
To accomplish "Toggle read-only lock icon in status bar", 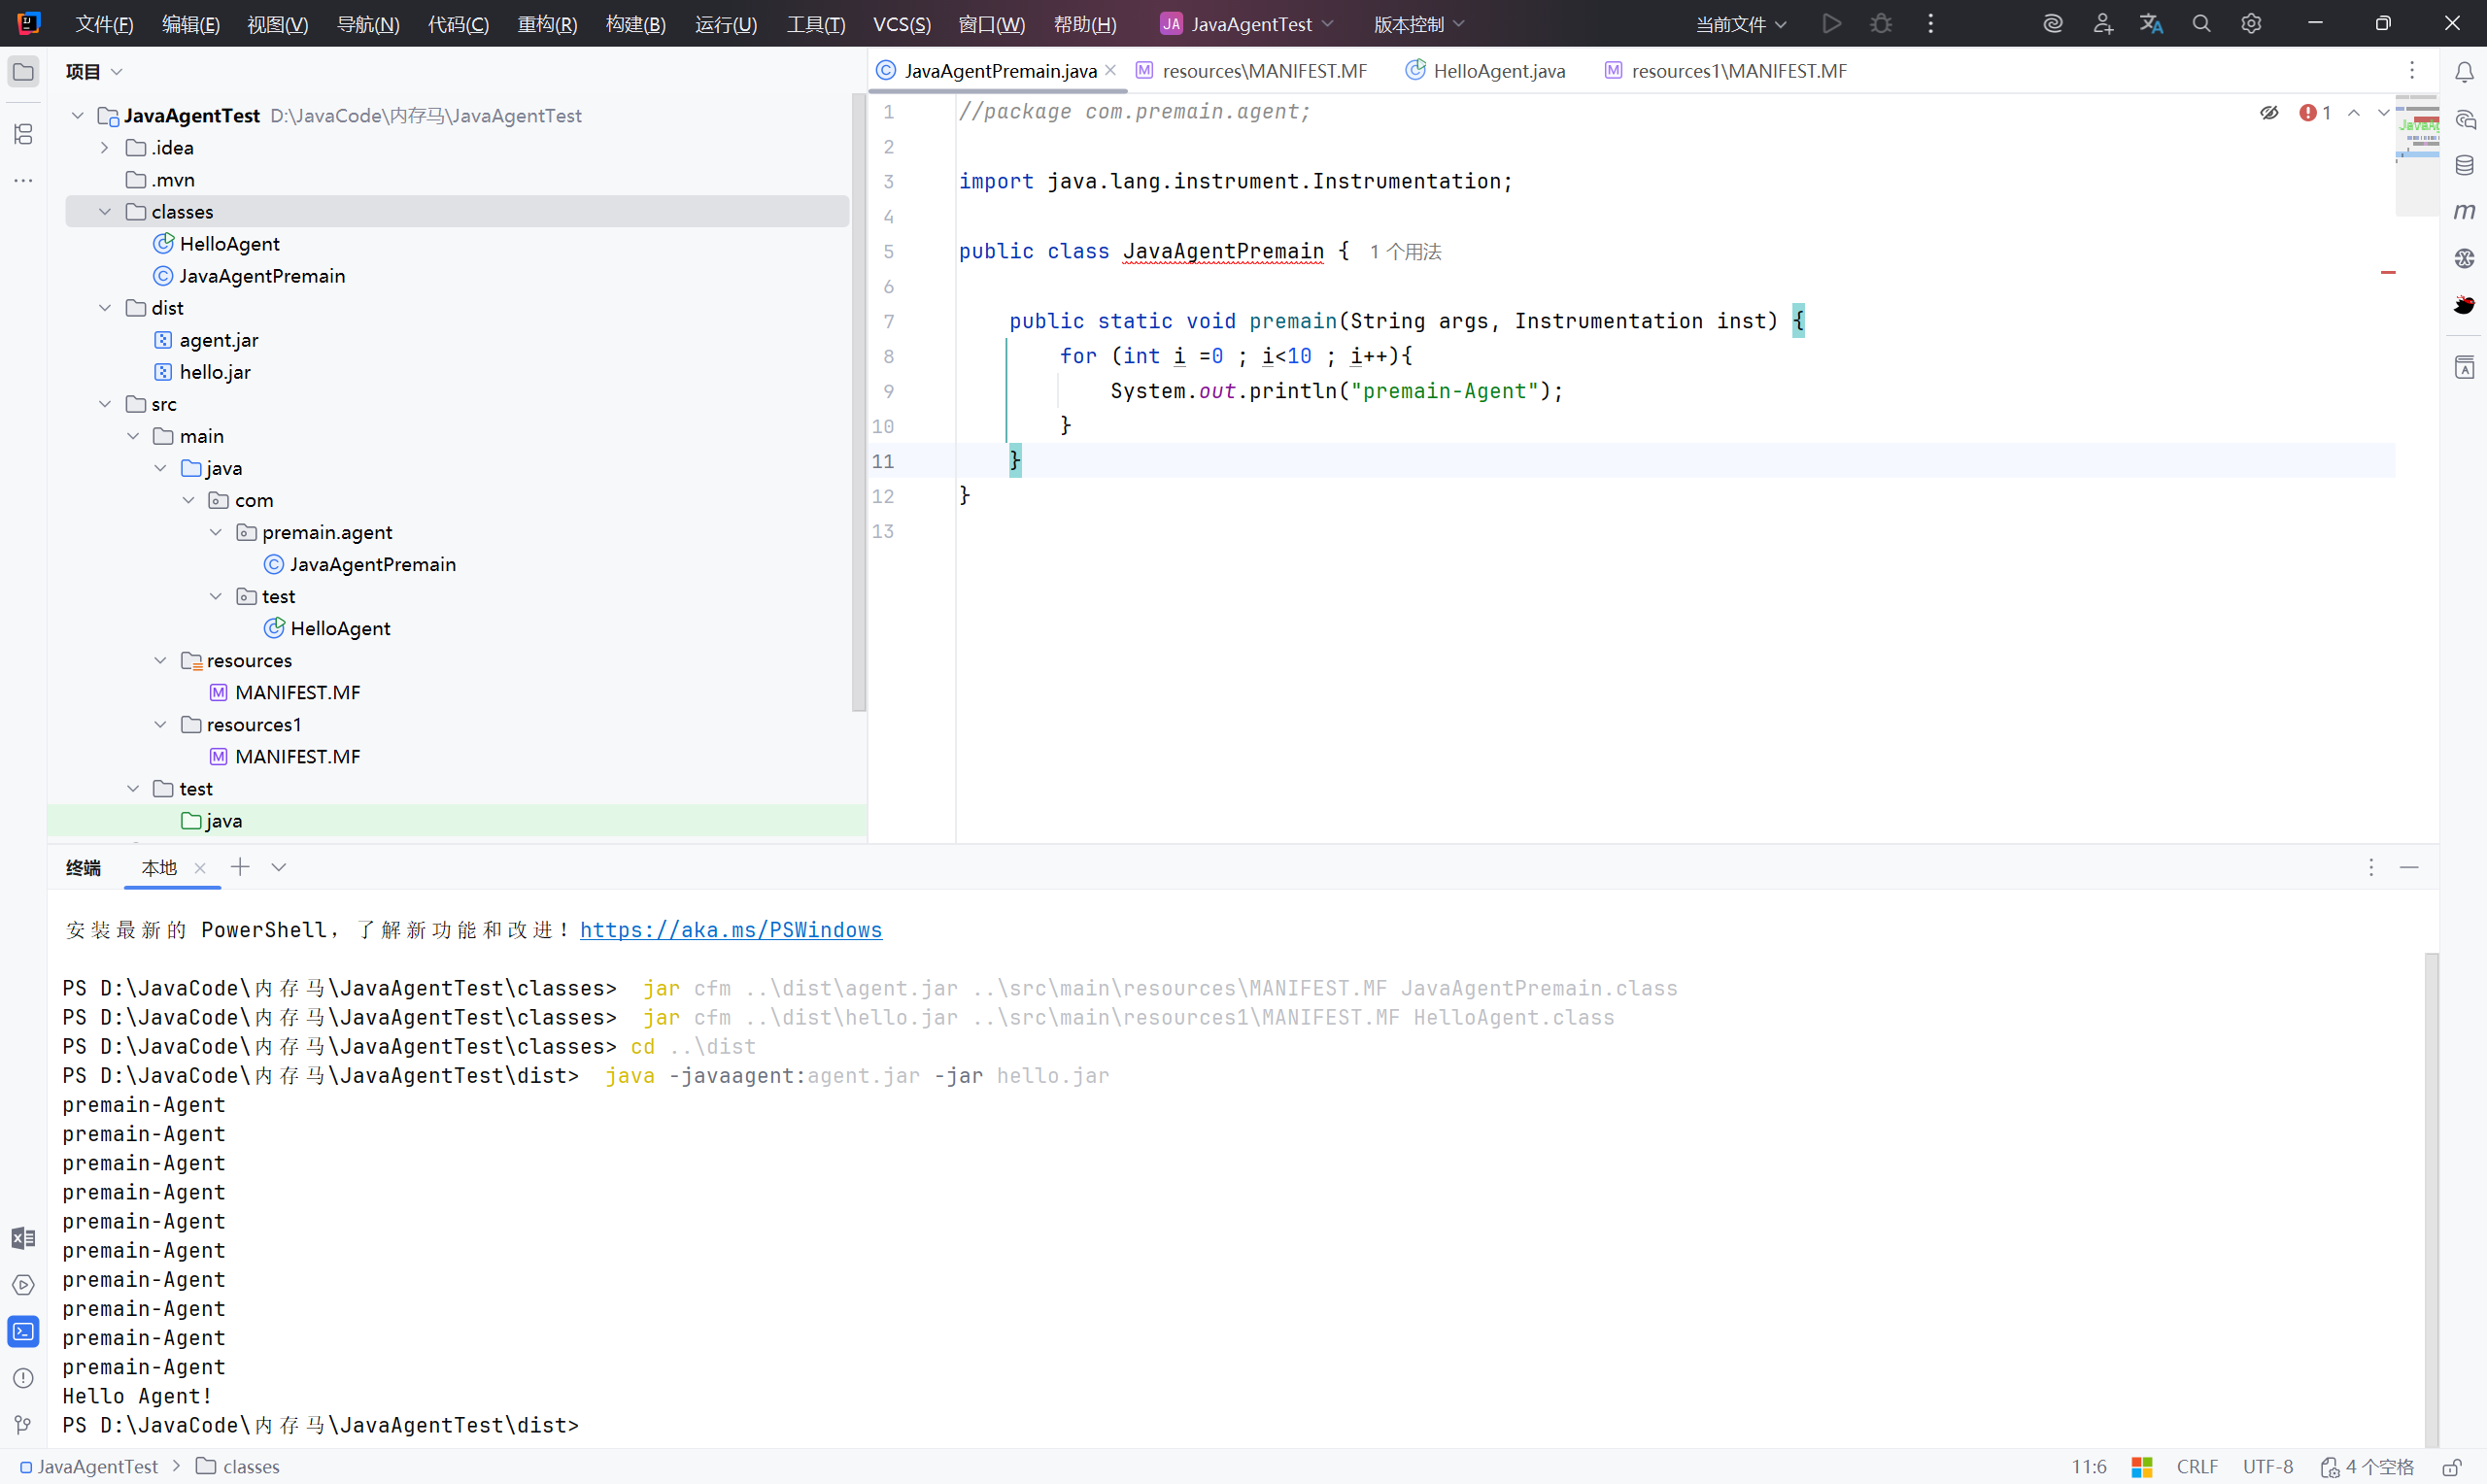I will pos(2451,1467).
